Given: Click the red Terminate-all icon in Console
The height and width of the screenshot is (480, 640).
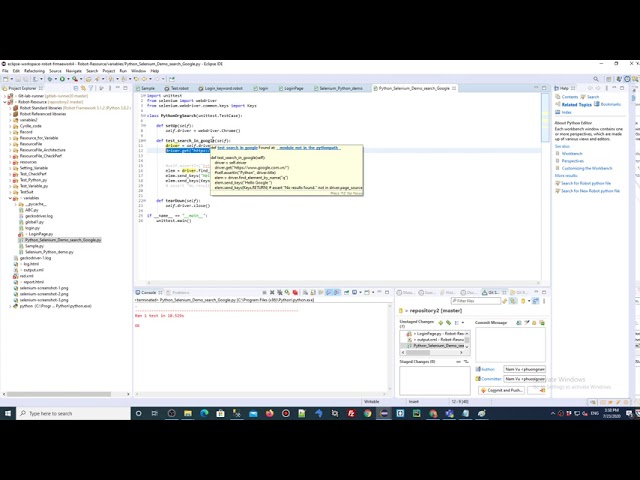Looking at the screenshot, I should coord(295,293).
